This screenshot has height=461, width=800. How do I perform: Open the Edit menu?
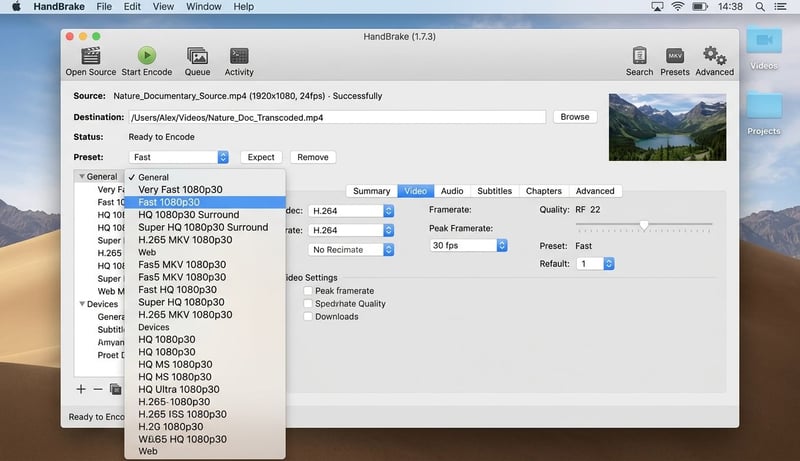[132, 7]
